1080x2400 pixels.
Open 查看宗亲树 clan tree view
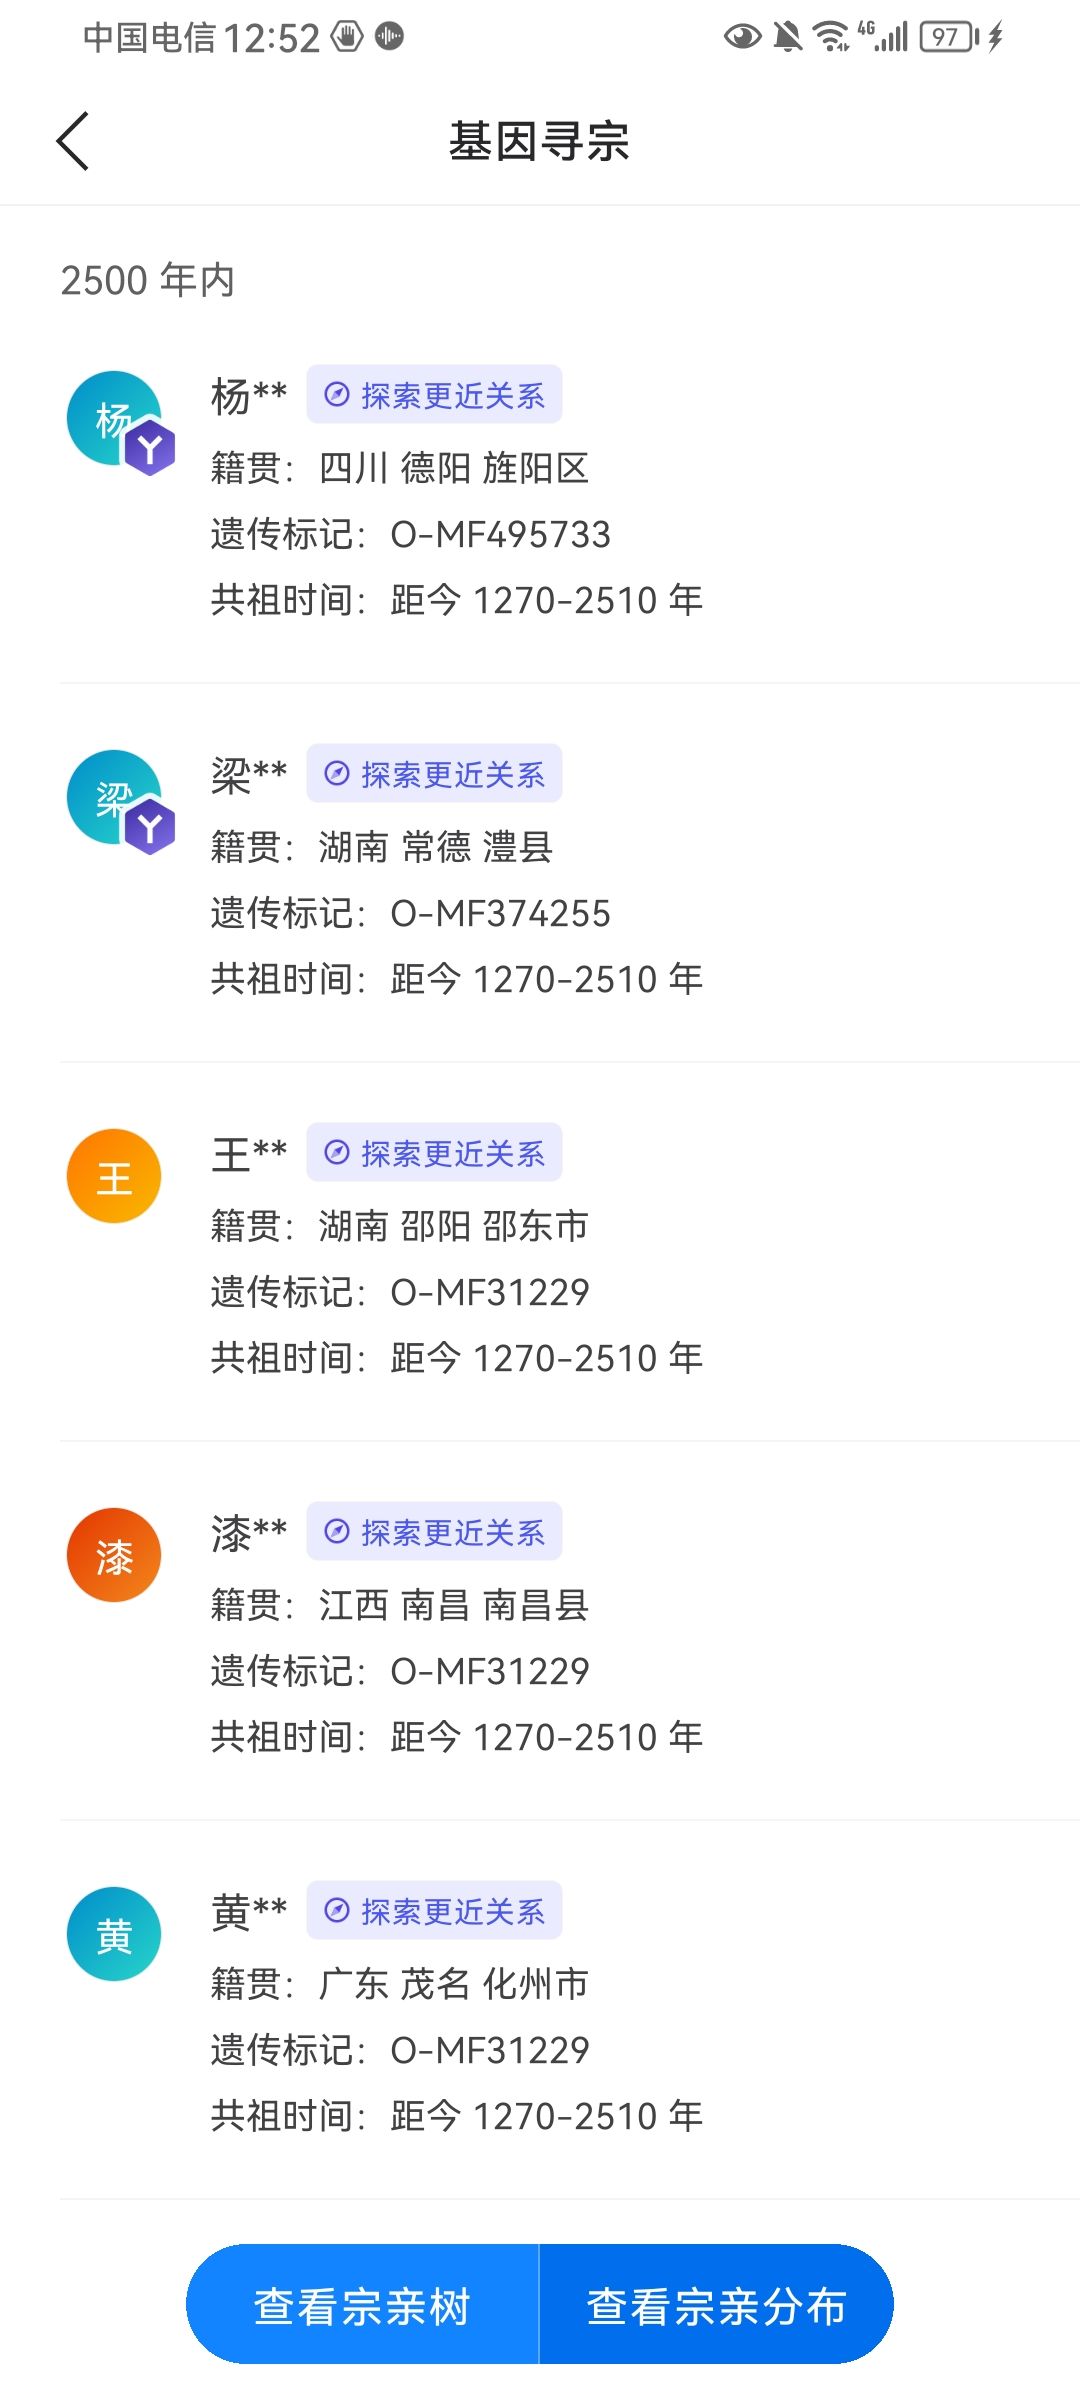[x=362, y=2307]
